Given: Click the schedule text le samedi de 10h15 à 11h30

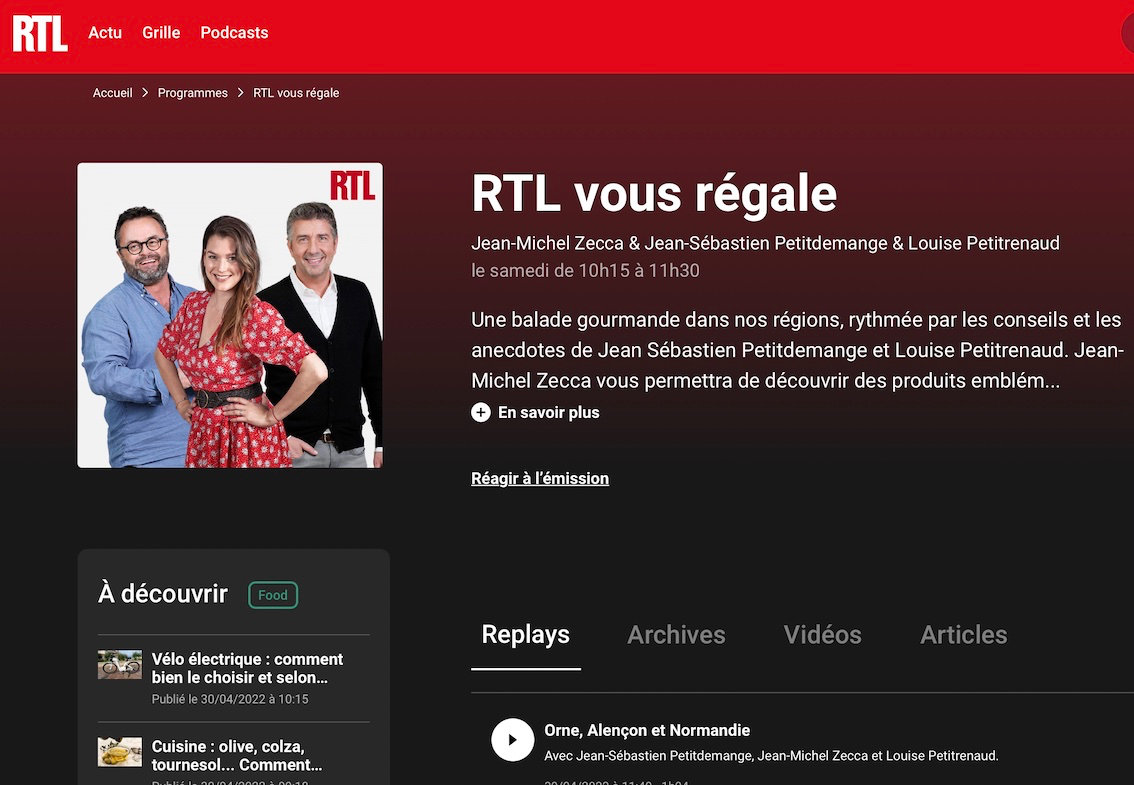Looking at the screenshot, I should 585,271.
